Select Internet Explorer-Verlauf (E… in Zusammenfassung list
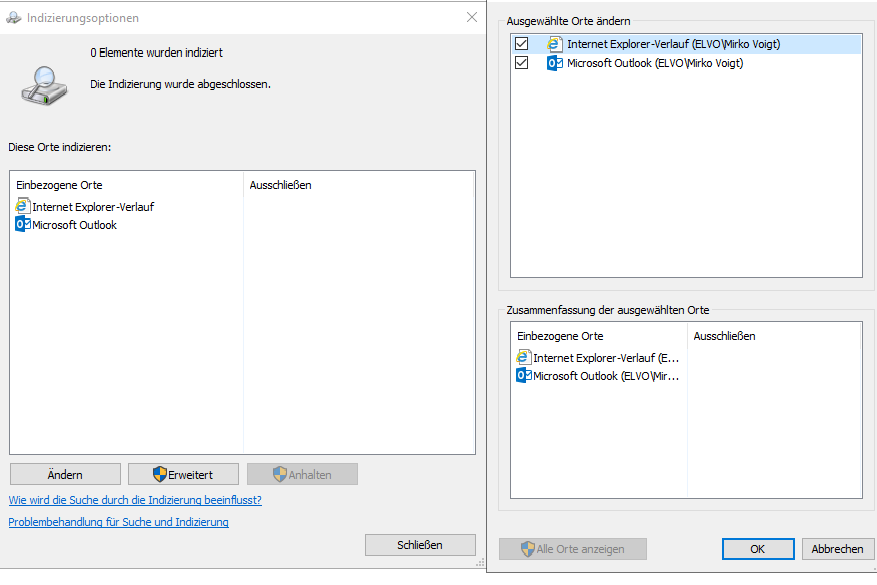Image resolution: width=877 pixels, height=585 pixels. (x=606, y=358)
